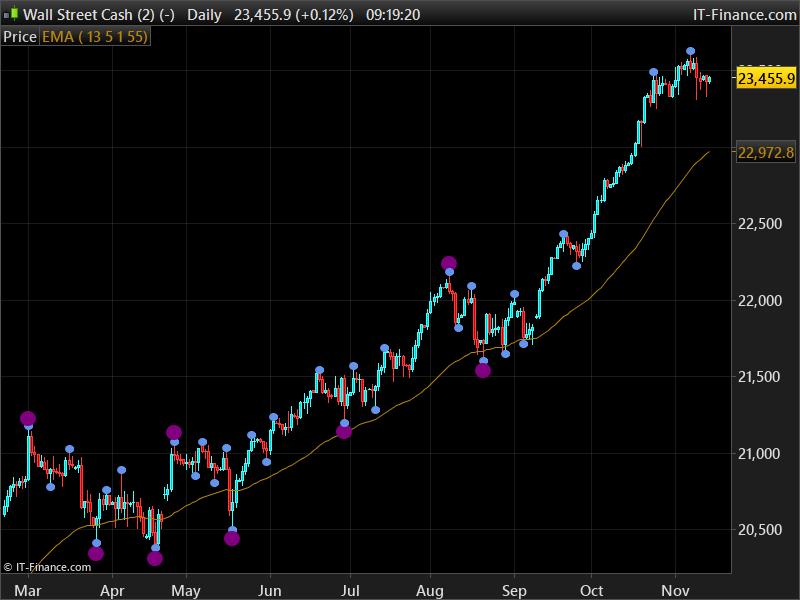Click the yellow 23,455.9 current price label
This screenshot has height=600, width=800.
click(x=766, y=79)
